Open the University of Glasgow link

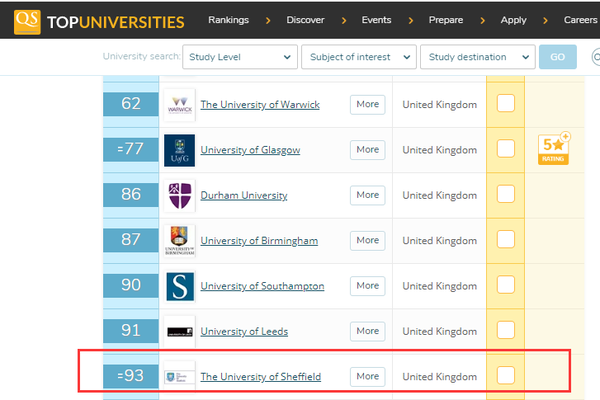[250, 150]
